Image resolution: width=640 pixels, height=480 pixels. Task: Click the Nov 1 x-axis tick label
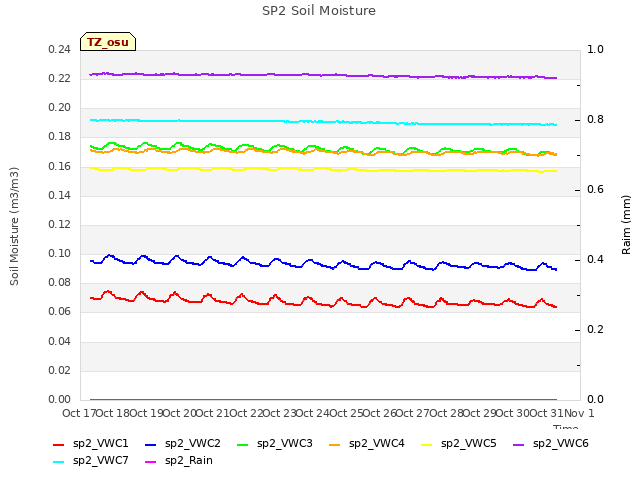pos(579,413)
